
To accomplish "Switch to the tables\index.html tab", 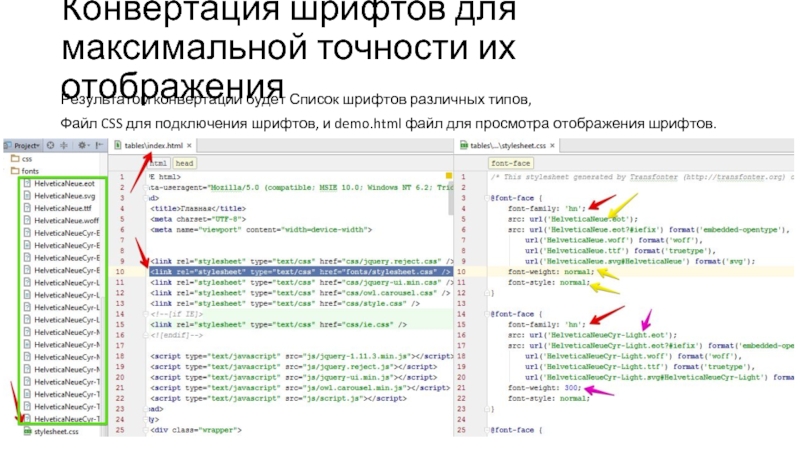I will [x=153, y=145].
